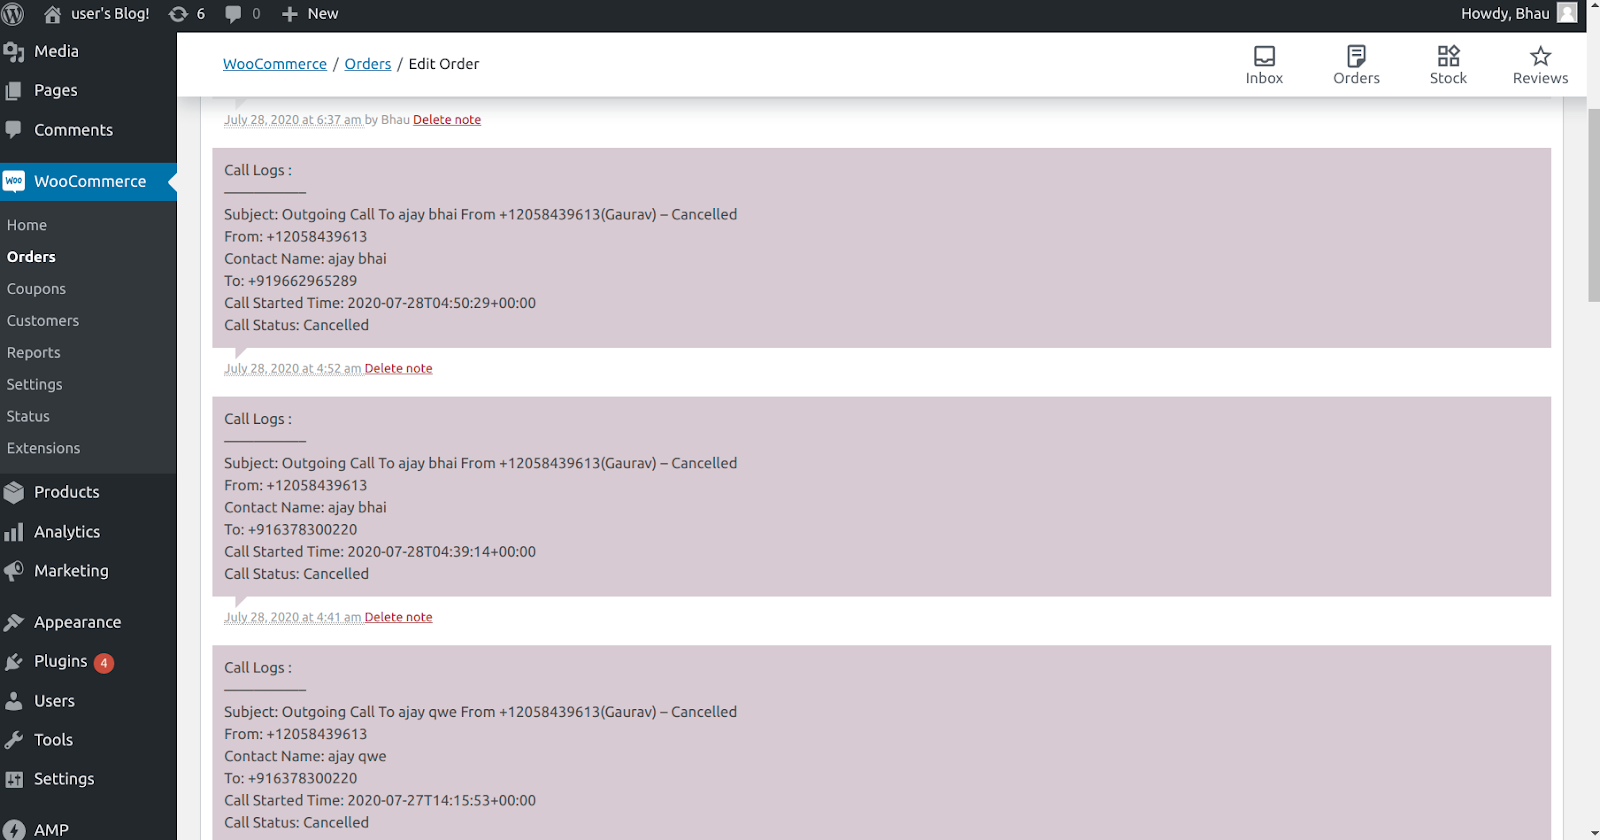Screen dimensions: 1600x840
Task: Delete the note dated 4:41 am
Action: (x=398, y=618)
